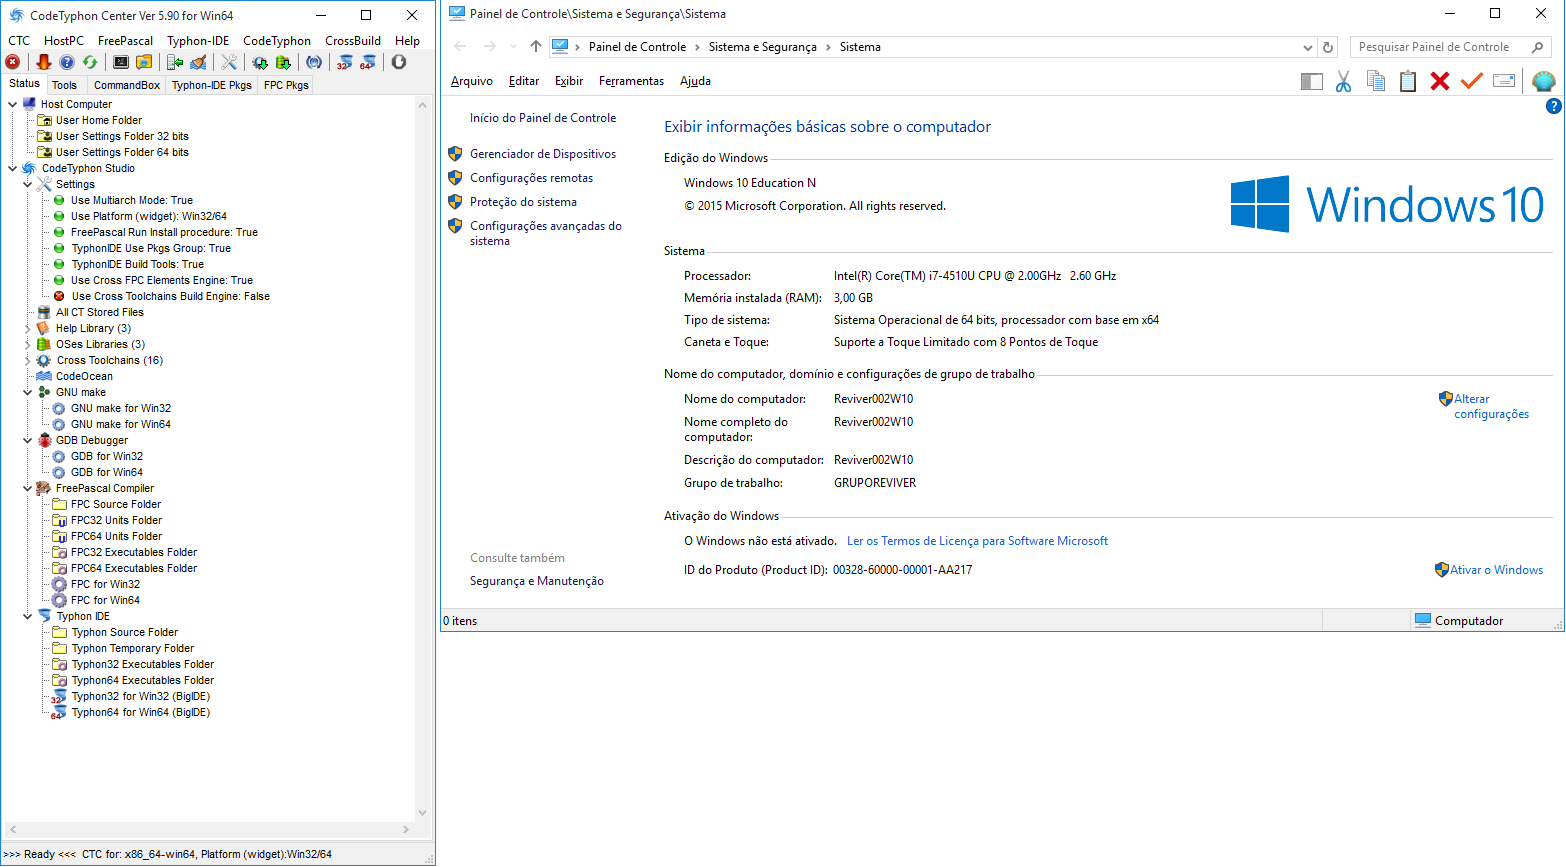
Task: Click Alterar configurações link
Action: (x=1491, y=406)
